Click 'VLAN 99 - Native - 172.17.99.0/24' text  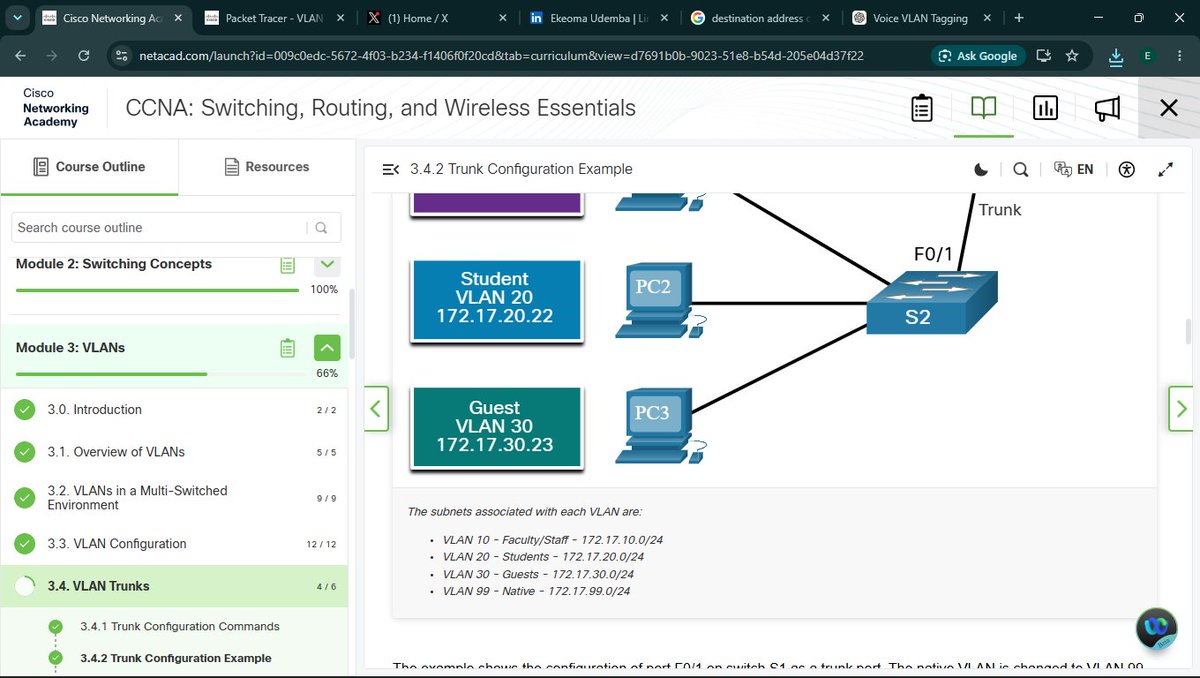point(536,591)
